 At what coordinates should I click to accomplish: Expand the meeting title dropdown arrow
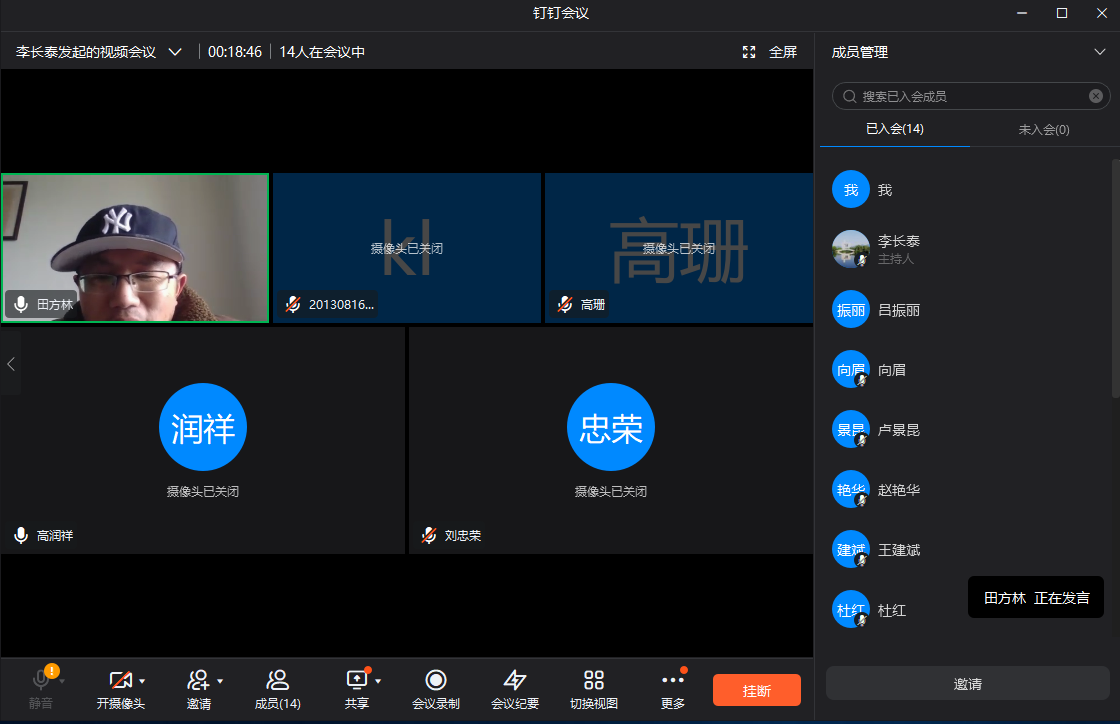click(175, 52)
